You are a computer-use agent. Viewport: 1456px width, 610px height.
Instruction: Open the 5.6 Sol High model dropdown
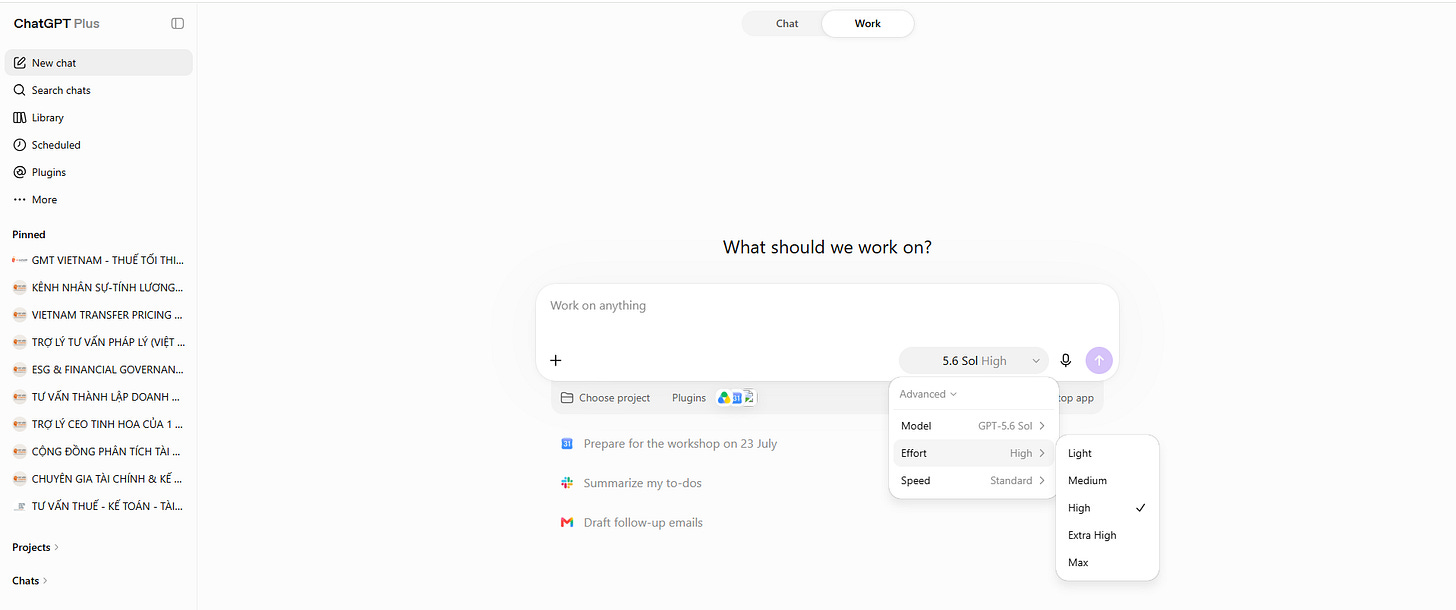pos(974,361)
